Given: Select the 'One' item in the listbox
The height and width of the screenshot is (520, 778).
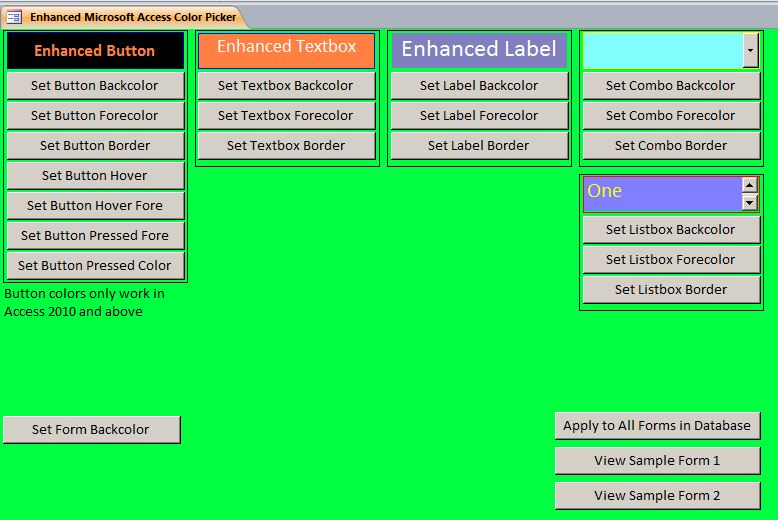Looking at the screenshot, I should [x=662, y=191].
